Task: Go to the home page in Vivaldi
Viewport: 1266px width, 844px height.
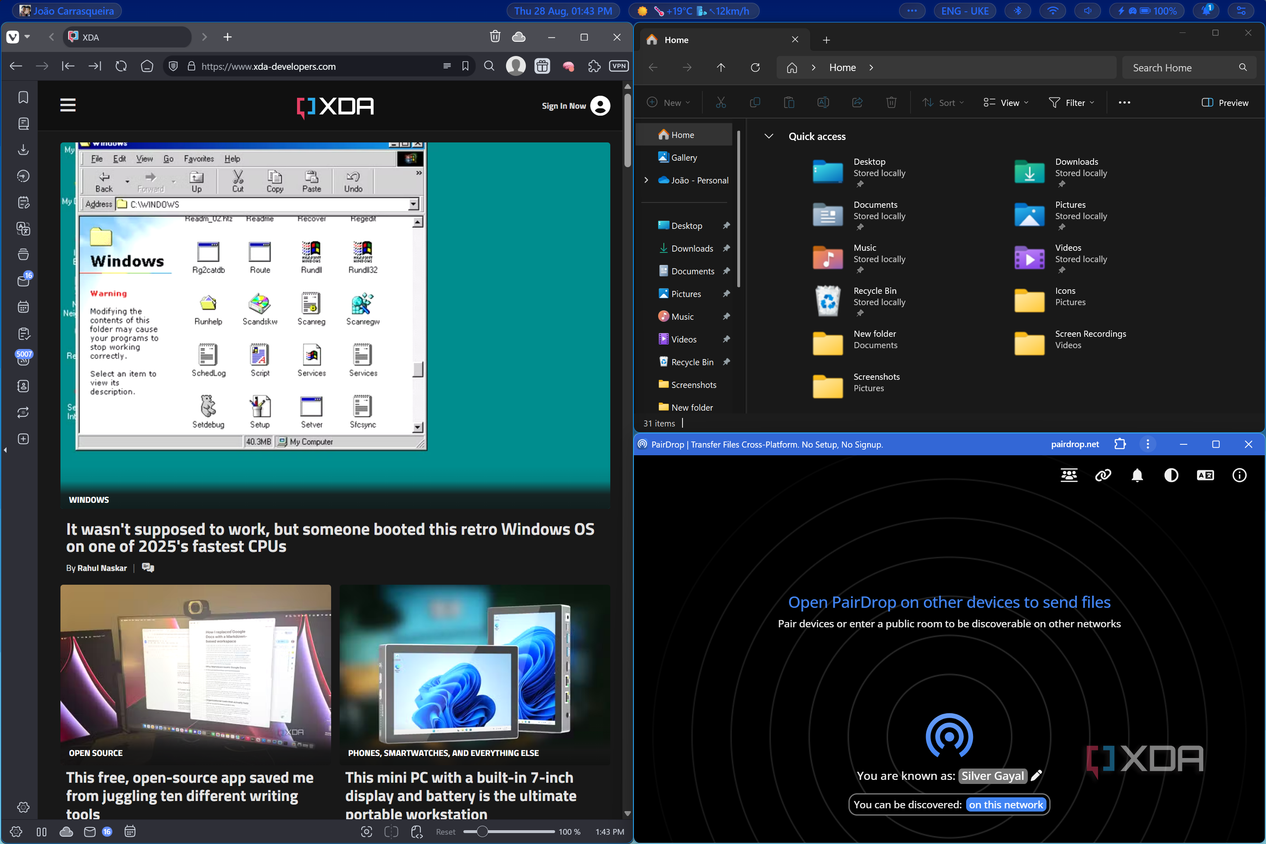Action: point(147,66)
